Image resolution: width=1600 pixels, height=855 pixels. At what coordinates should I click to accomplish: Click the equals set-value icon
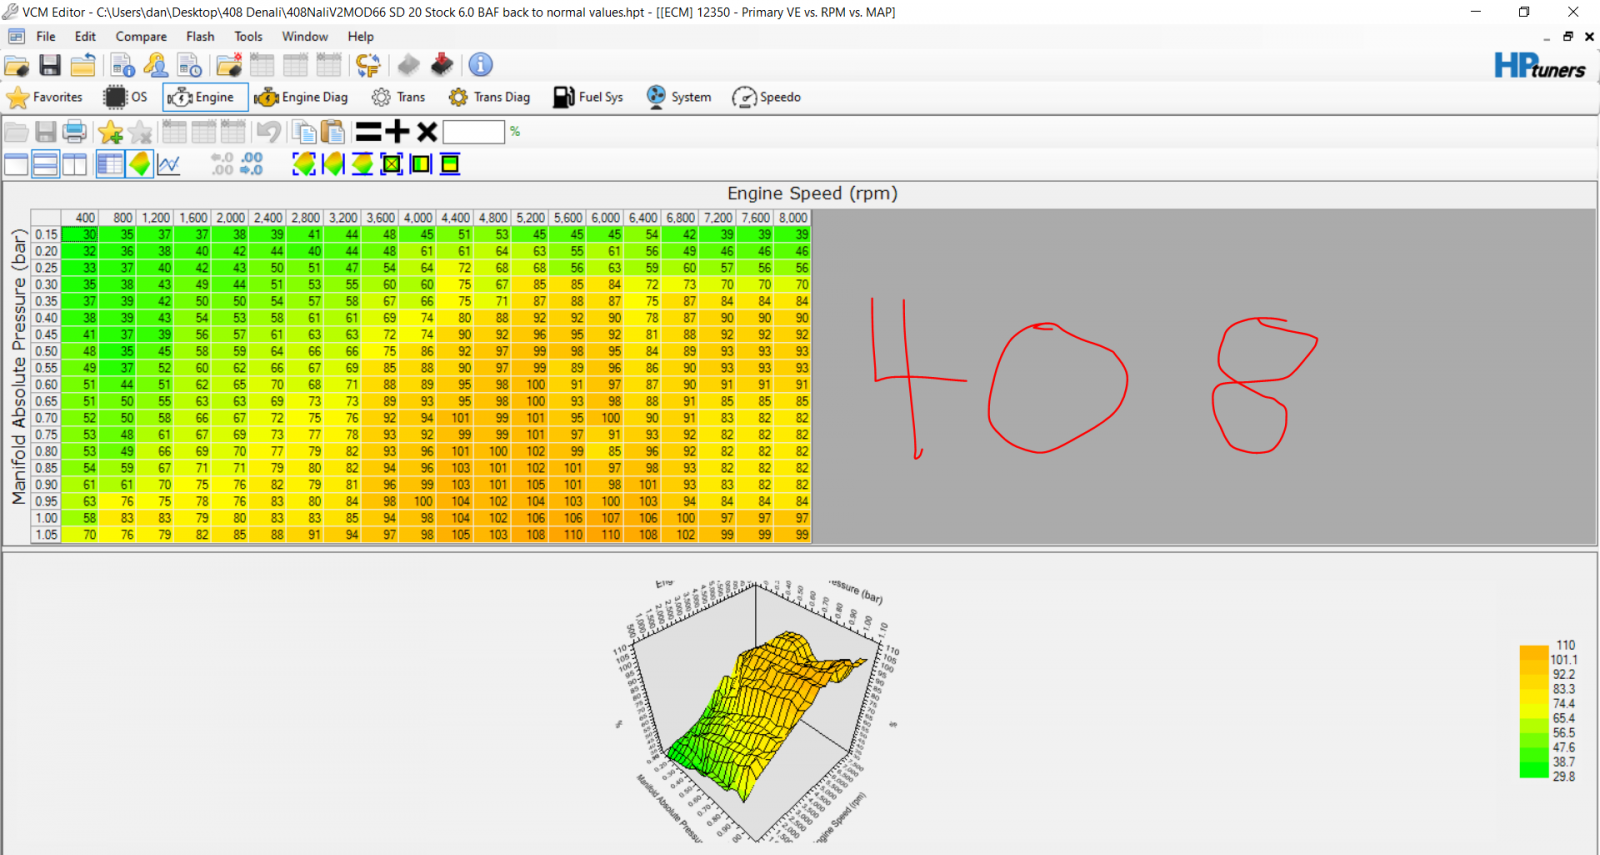(369, 131)
